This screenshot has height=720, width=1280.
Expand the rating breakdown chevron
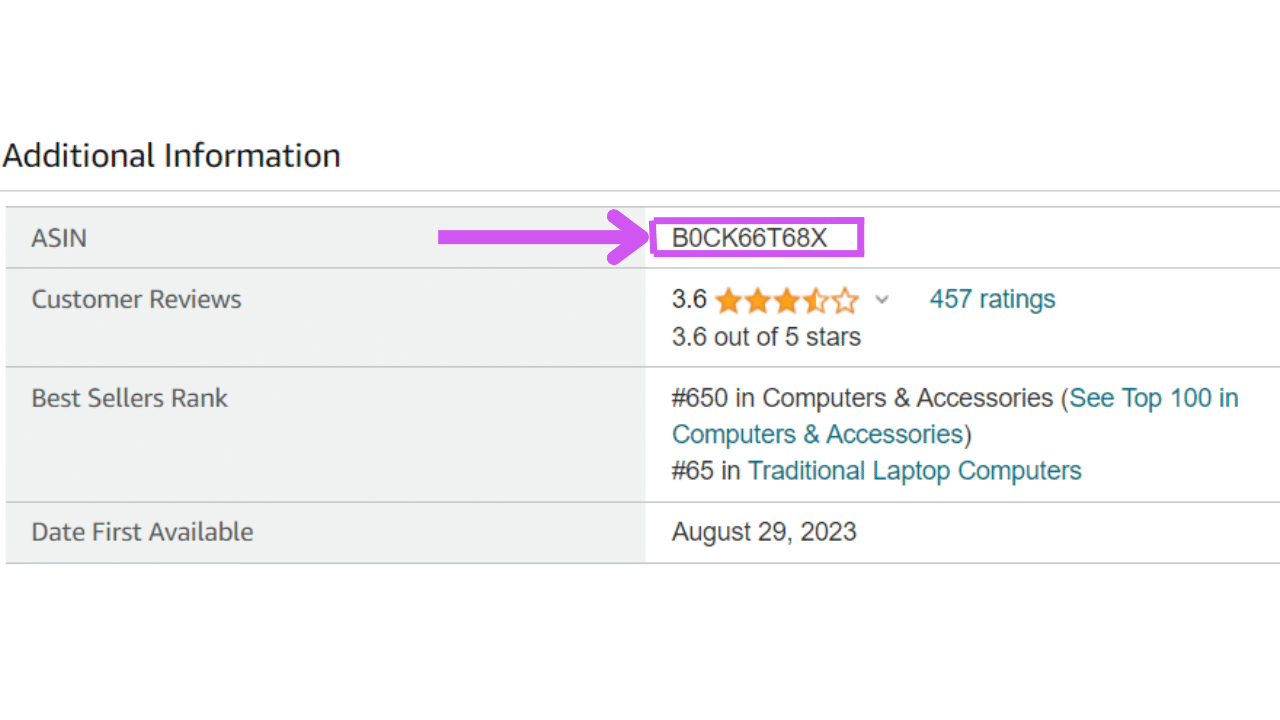(x=882, y=299)
